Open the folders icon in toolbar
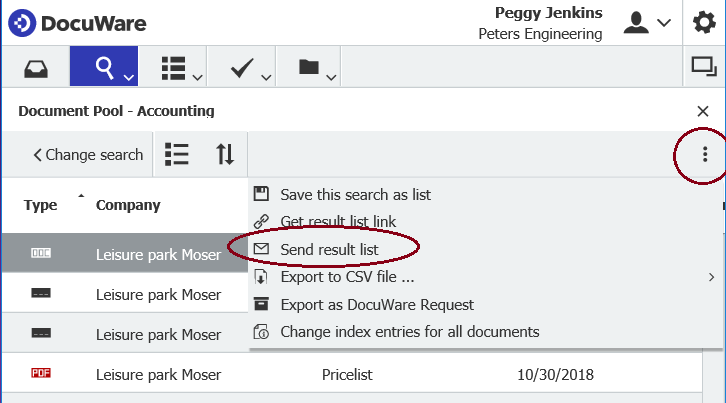 click(x=309, y=67)
